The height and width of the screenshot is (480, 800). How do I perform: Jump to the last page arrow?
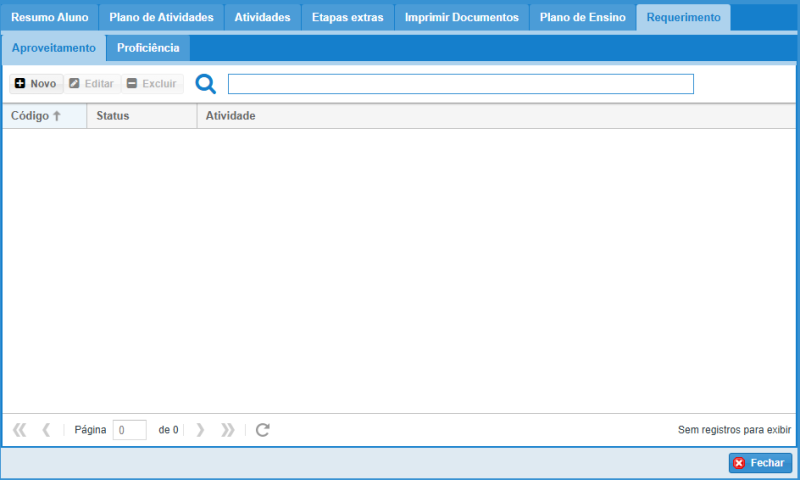click(228, 430)
